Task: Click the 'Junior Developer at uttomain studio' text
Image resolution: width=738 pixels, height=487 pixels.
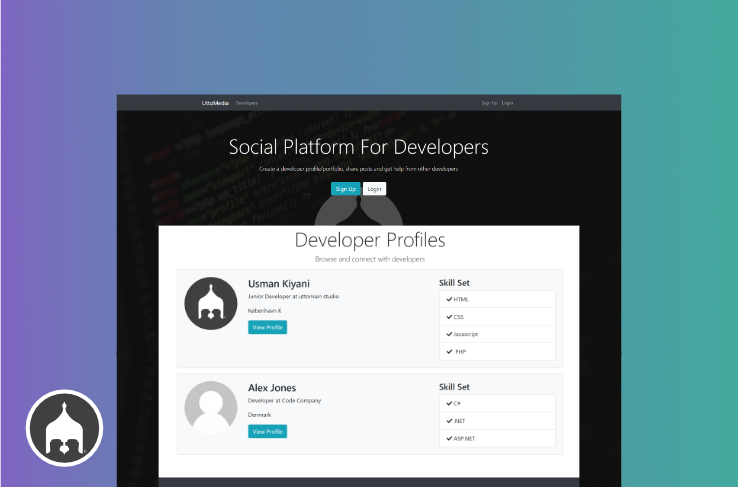Action: coord(293,296)
